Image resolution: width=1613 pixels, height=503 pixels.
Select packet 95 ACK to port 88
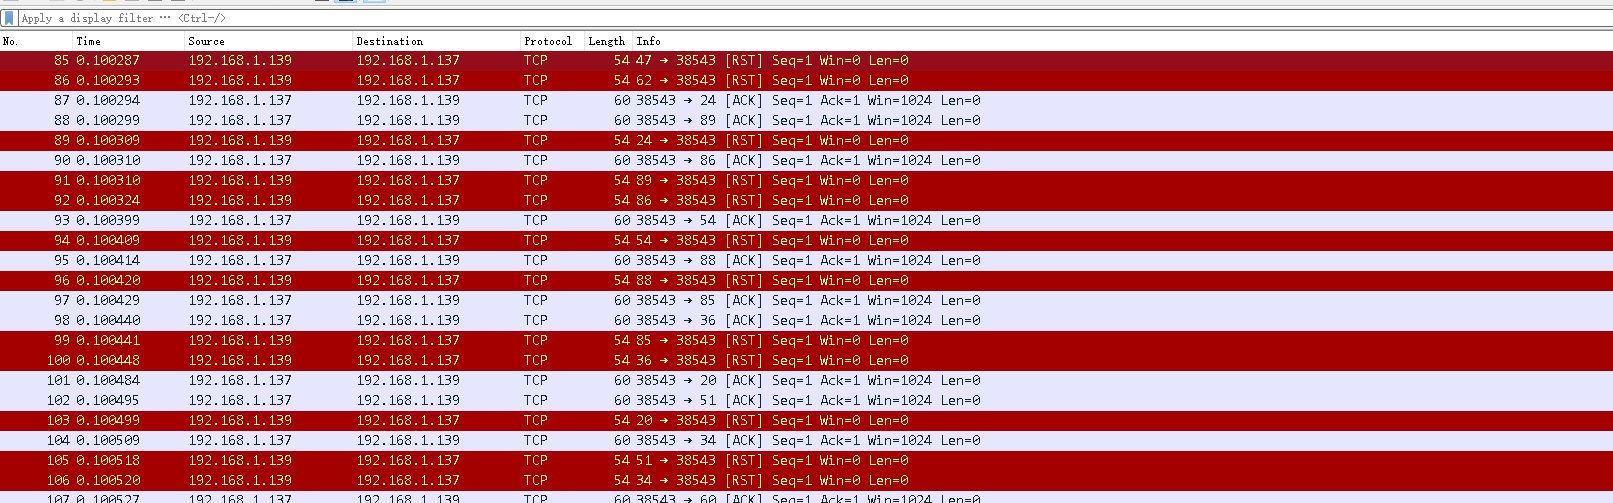pos(806,261)
